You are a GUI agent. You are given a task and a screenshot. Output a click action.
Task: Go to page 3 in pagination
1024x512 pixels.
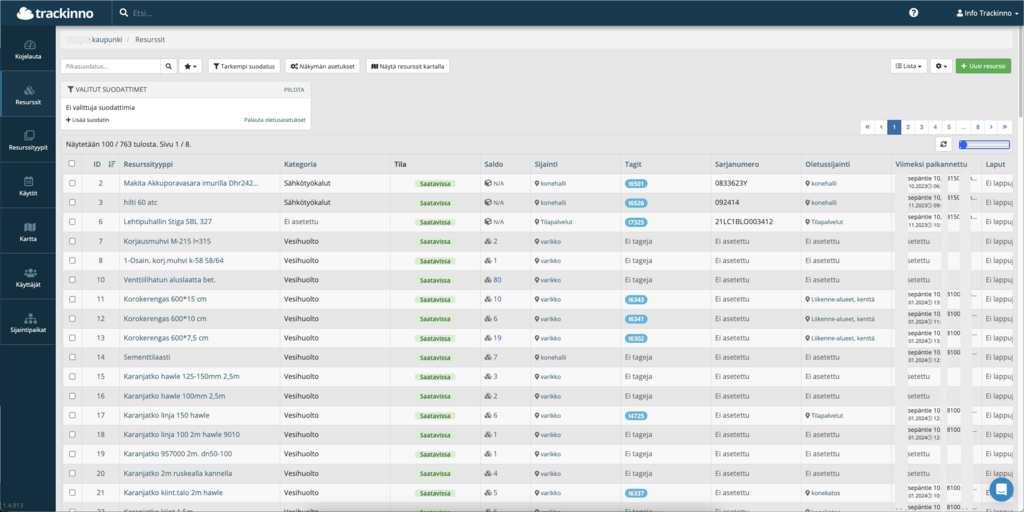pyautogui.click(x=922, y=127)
